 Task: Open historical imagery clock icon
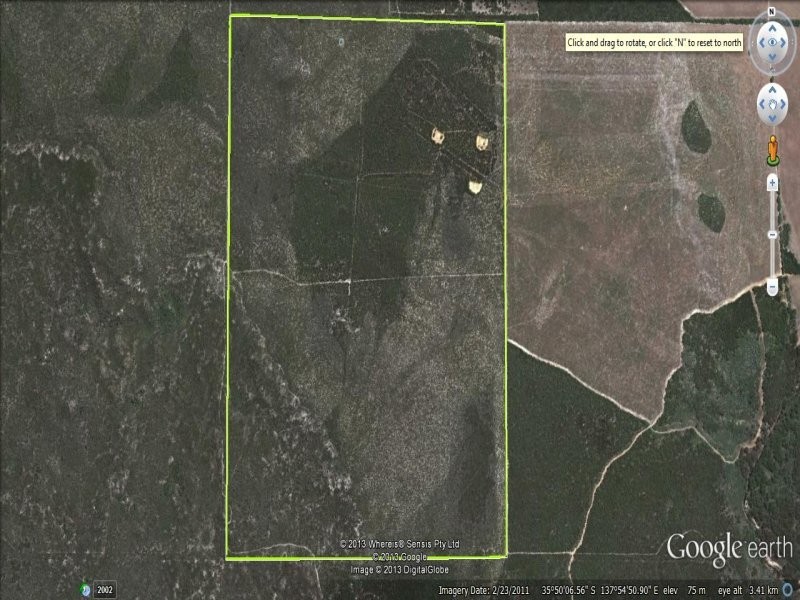tap(87, 590)
